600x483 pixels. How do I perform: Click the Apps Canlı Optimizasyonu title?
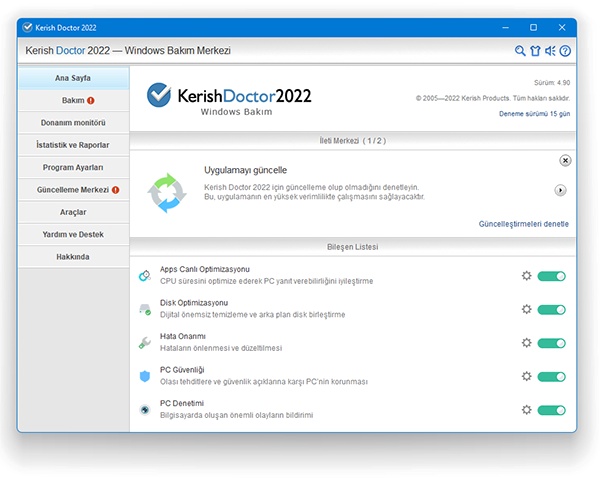[205, 269]
